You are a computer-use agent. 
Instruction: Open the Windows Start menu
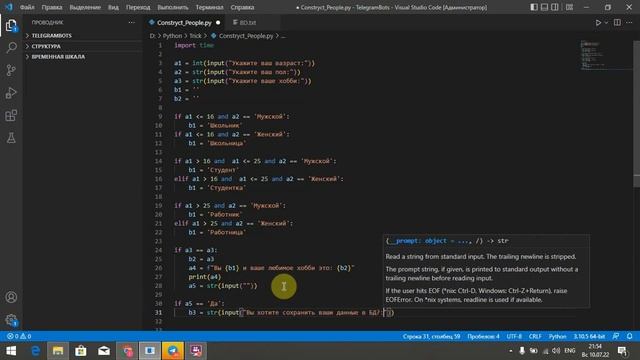(11, 351)
